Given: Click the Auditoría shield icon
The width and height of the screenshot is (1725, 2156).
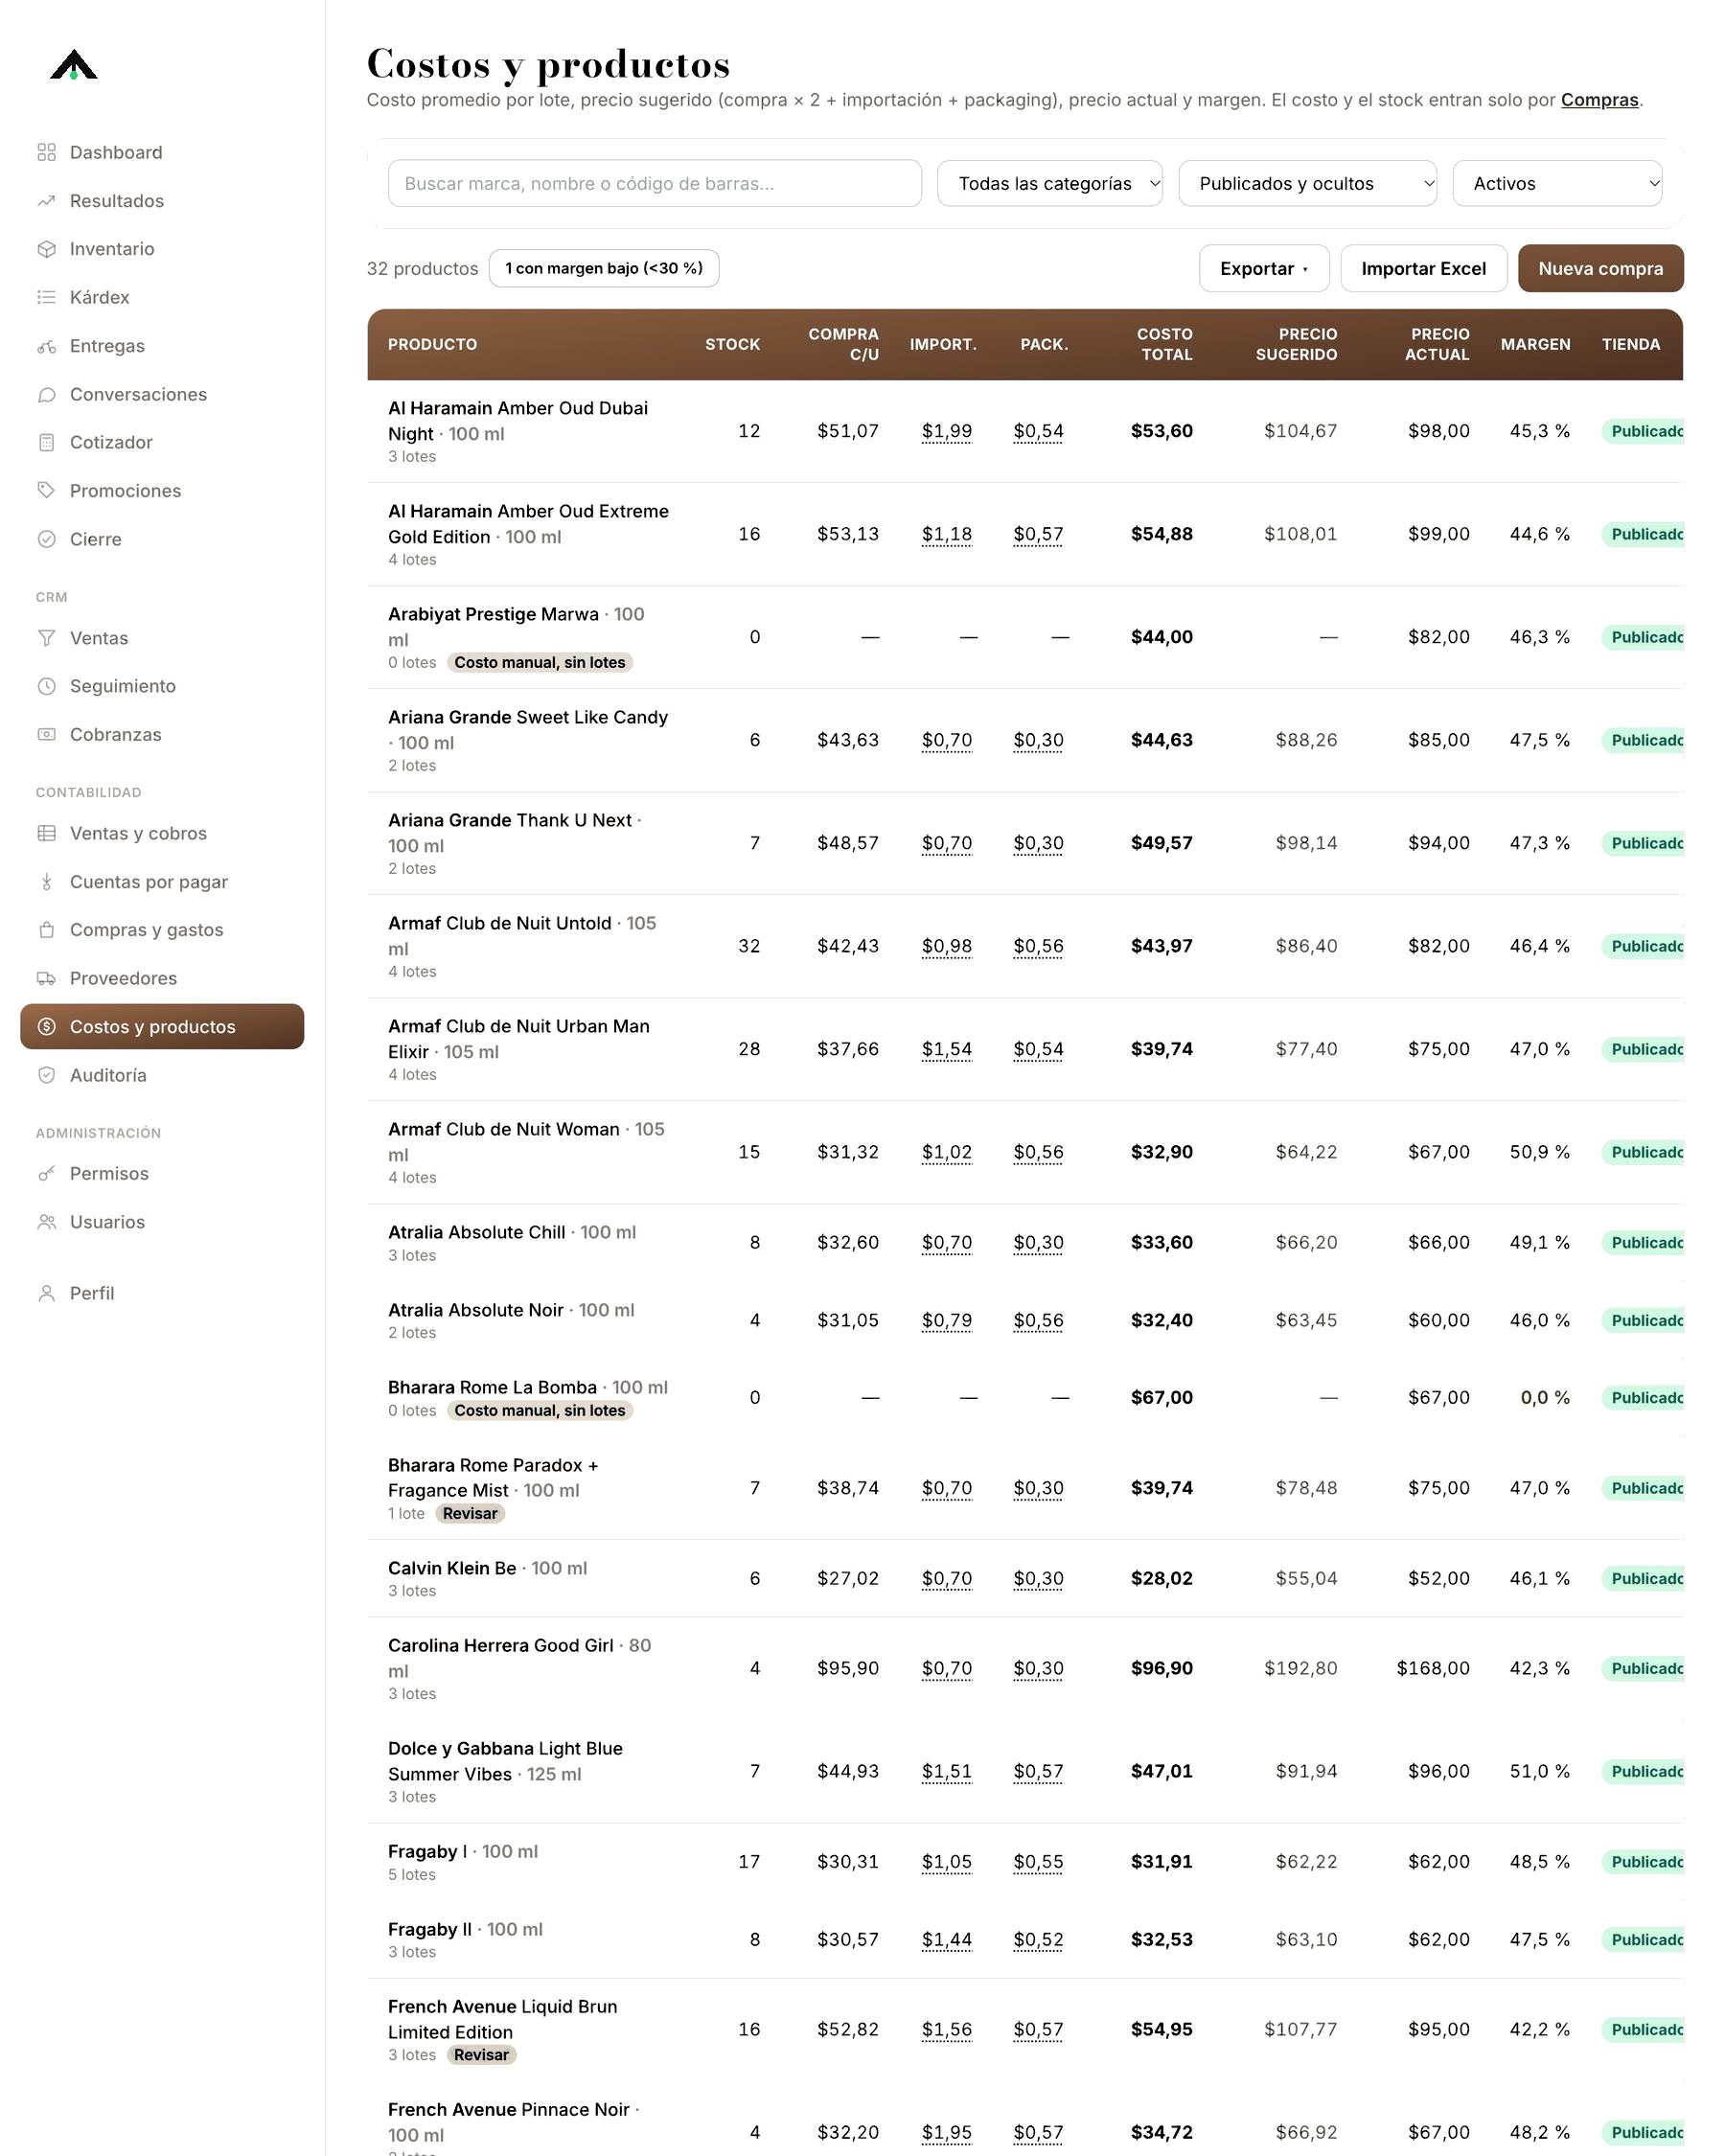Looking at the screenshot, I should click(46, 1075).
